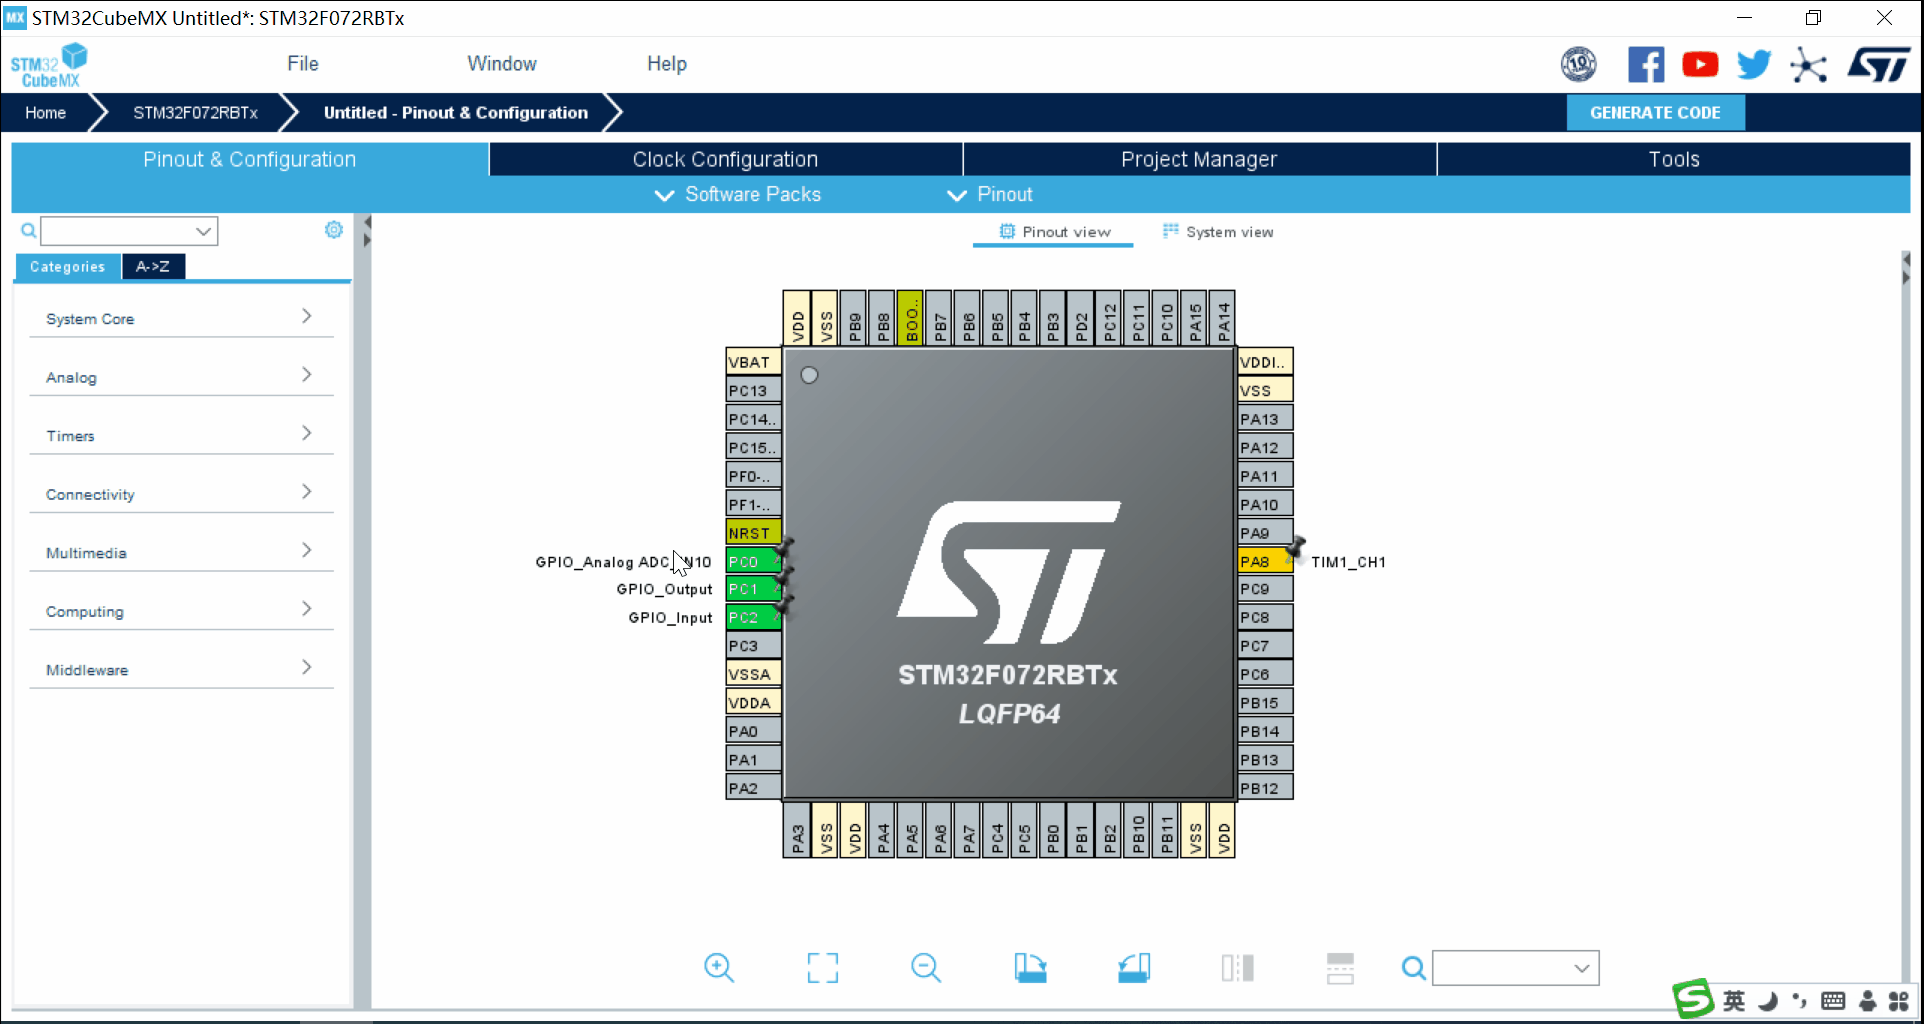Click the fit-to-screen icon in bottom toolbar
The height and width of the screenshot is (1024, 1924).
[x=823, y=967]
